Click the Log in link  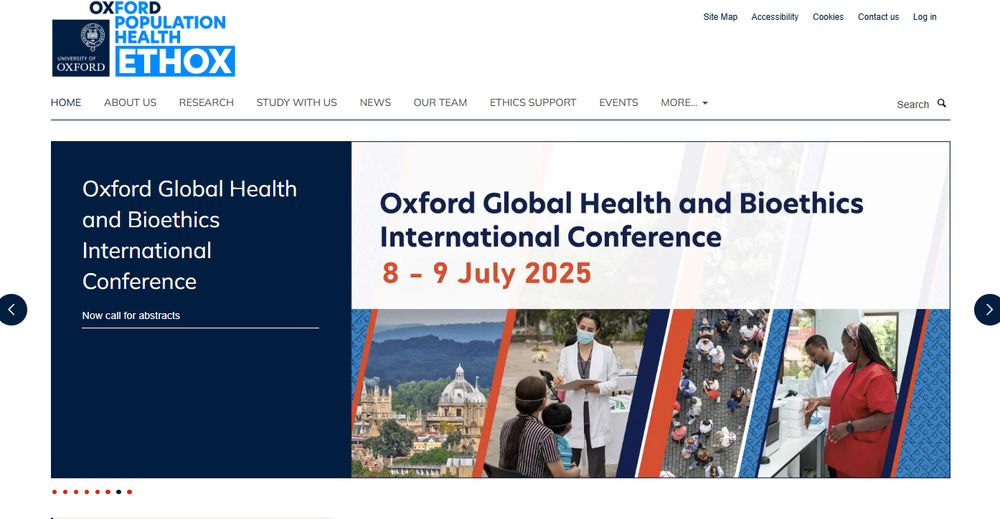pos(924,17)
